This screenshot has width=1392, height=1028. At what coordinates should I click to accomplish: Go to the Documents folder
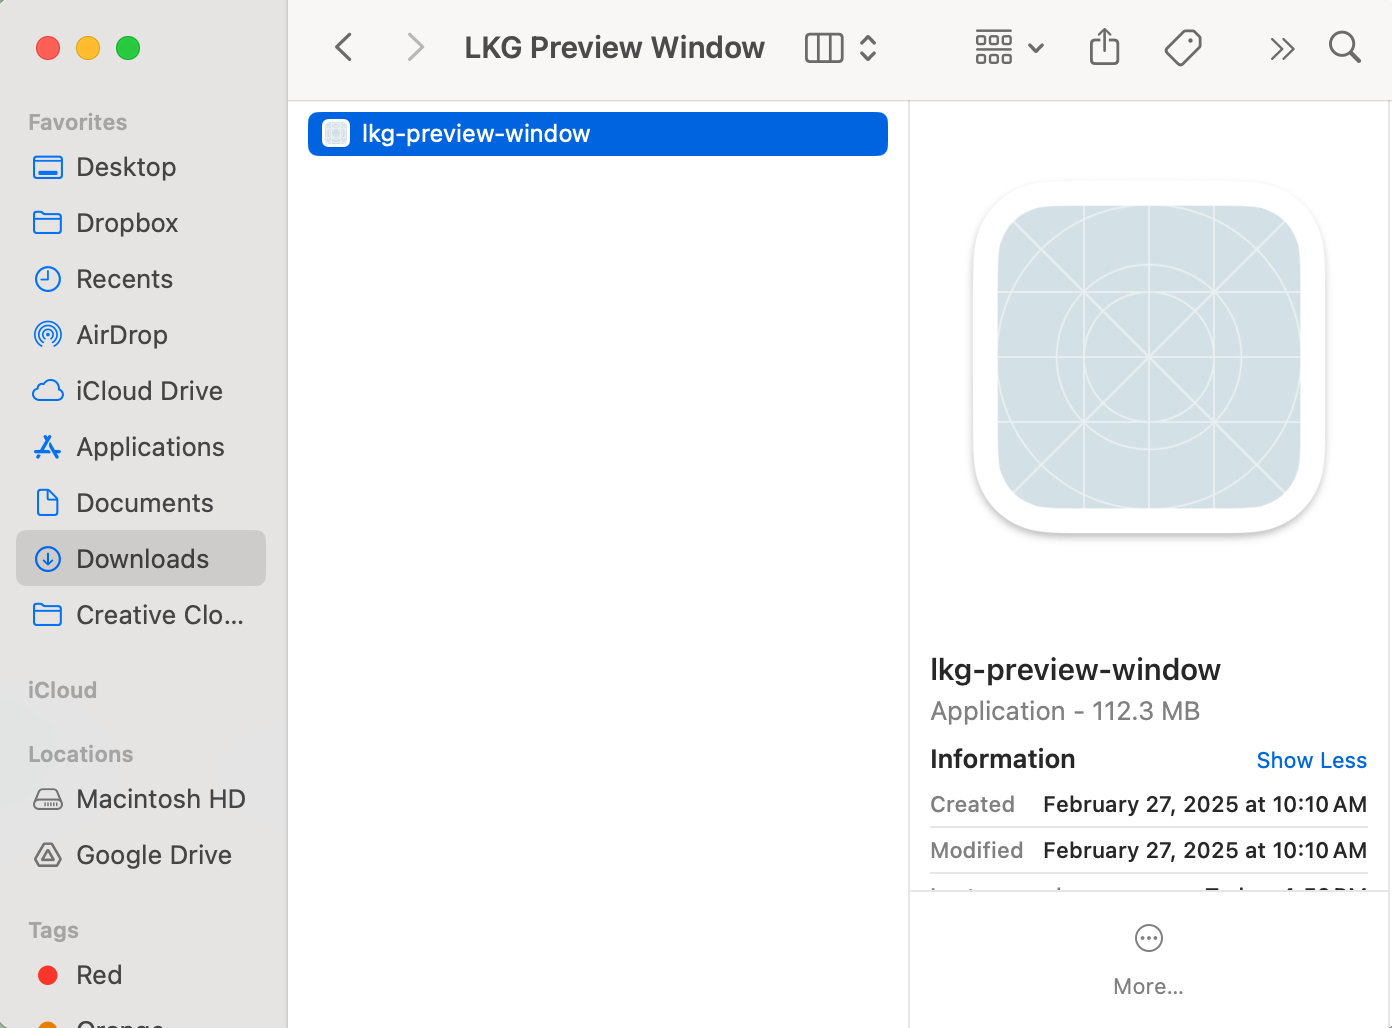[144, 503]
